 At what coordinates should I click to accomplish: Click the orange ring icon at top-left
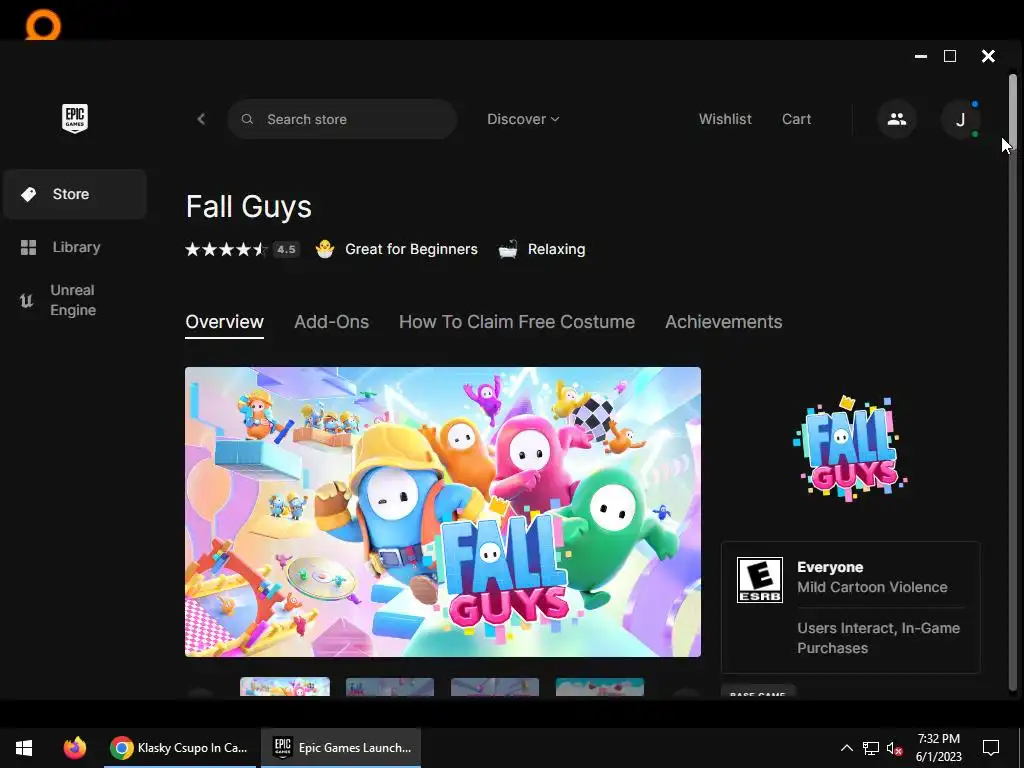point(43,26)
